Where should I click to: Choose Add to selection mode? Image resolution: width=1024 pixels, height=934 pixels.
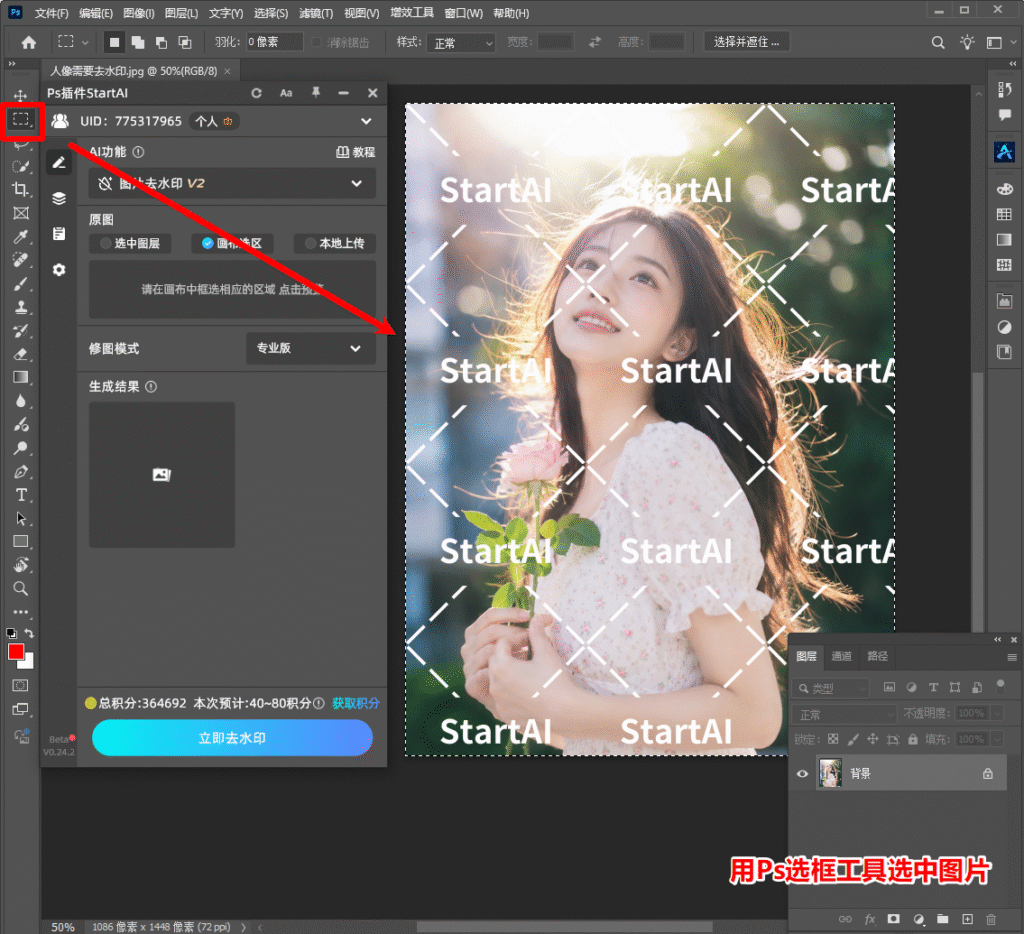138,42
